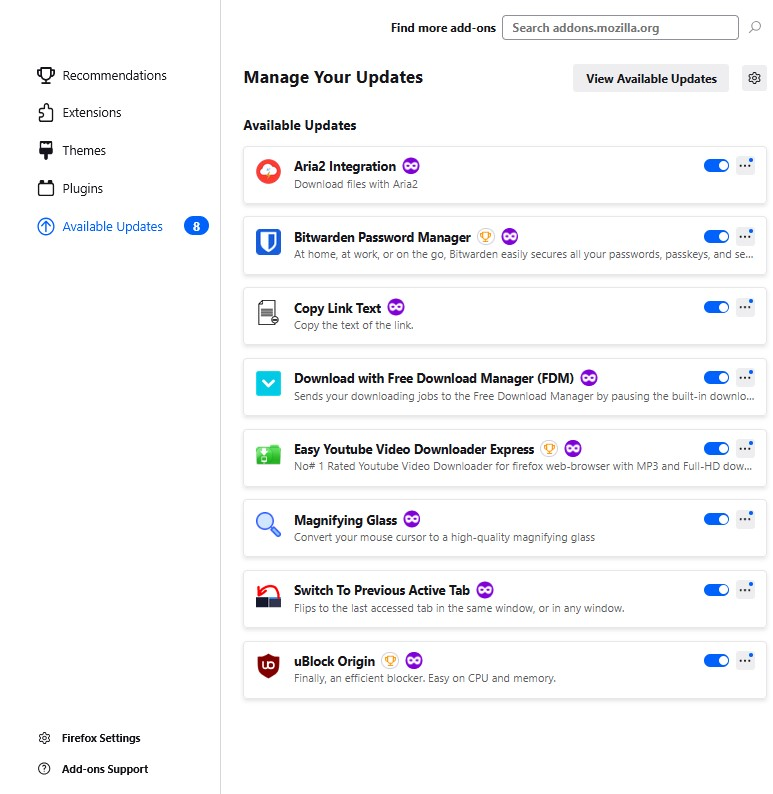Click the Bitwarden Password Manager icon
Viewport: 773px width, 794px height.
(x=268, y=242)
